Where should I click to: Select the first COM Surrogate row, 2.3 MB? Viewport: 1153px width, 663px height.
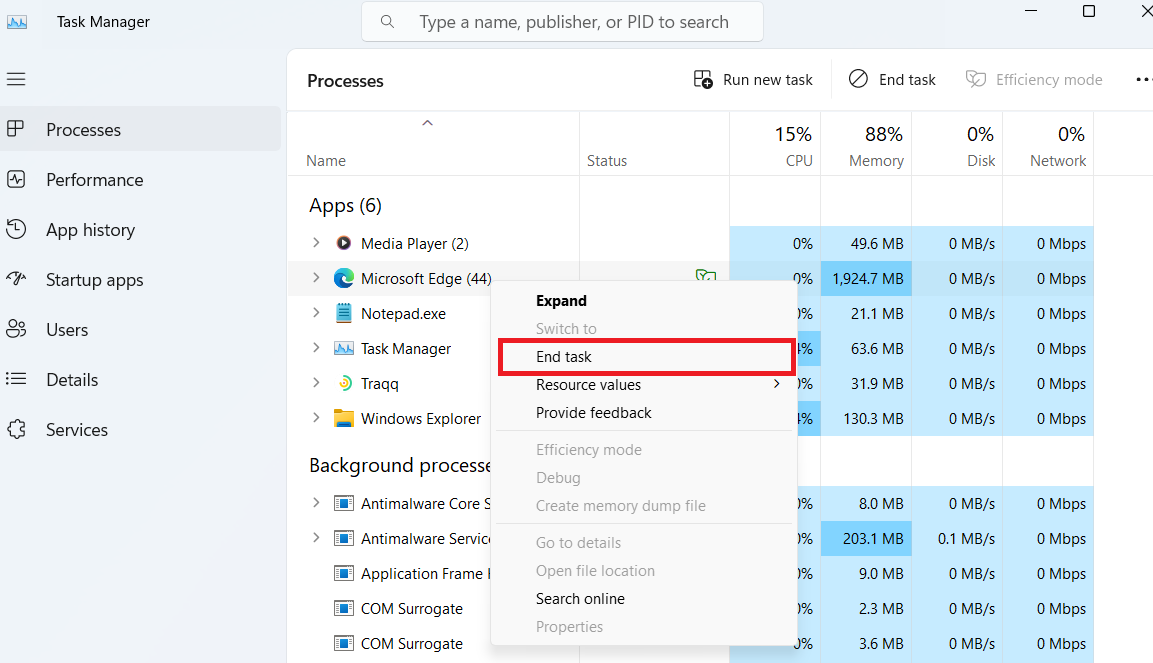click(412, 609)
